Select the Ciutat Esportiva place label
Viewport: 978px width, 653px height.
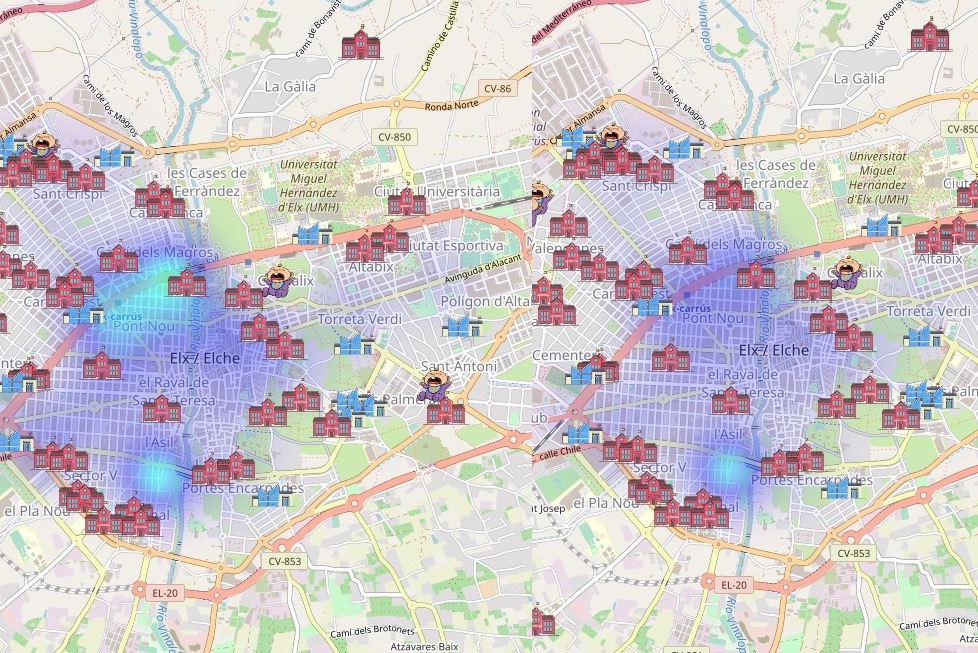pyautogui.click(x=452, y=245)
